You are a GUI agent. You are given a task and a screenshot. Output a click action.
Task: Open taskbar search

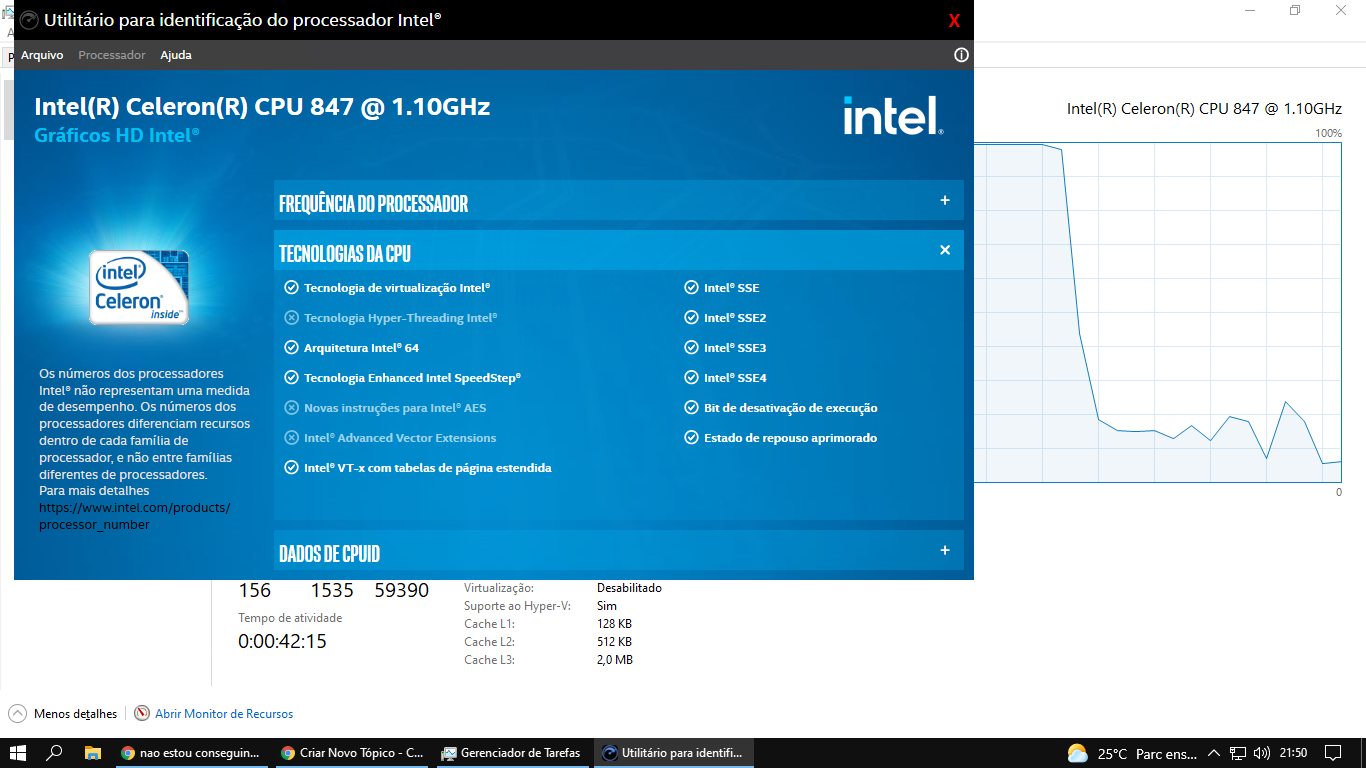coord(55,753)
